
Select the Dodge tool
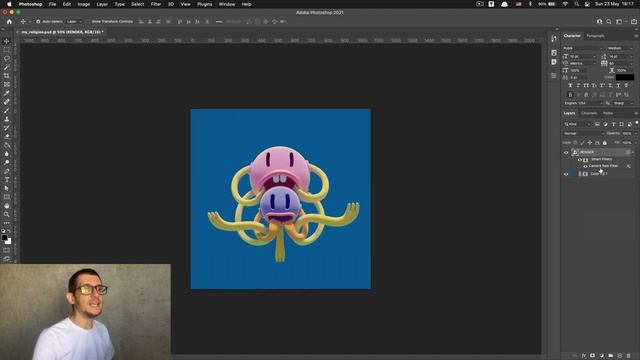coord(7,162)
